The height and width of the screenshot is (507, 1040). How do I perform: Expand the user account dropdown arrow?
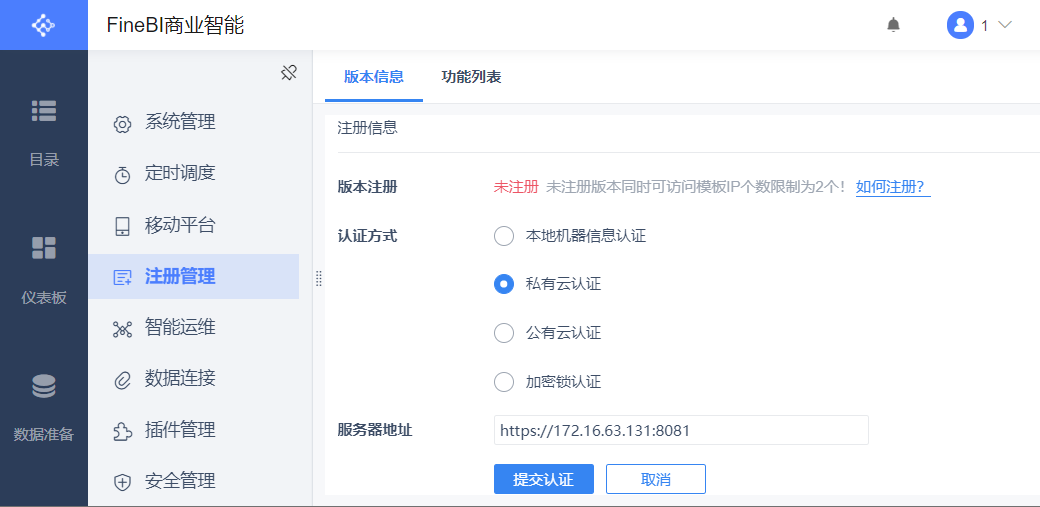(1005, 25)
